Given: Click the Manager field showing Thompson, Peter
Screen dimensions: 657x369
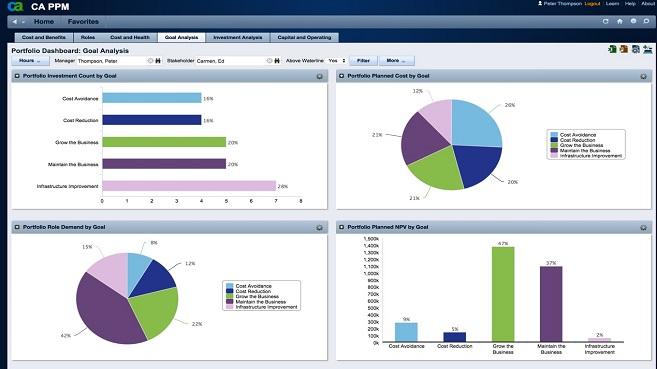Looking at the screenshot, I should click(x=112, y=61).
